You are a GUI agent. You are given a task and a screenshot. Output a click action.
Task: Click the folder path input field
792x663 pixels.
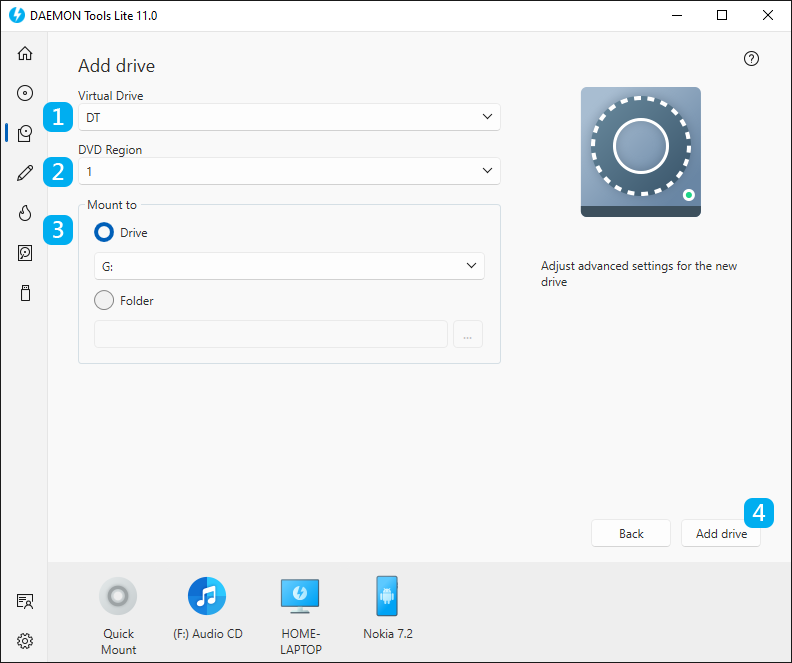tap(271, 334)
